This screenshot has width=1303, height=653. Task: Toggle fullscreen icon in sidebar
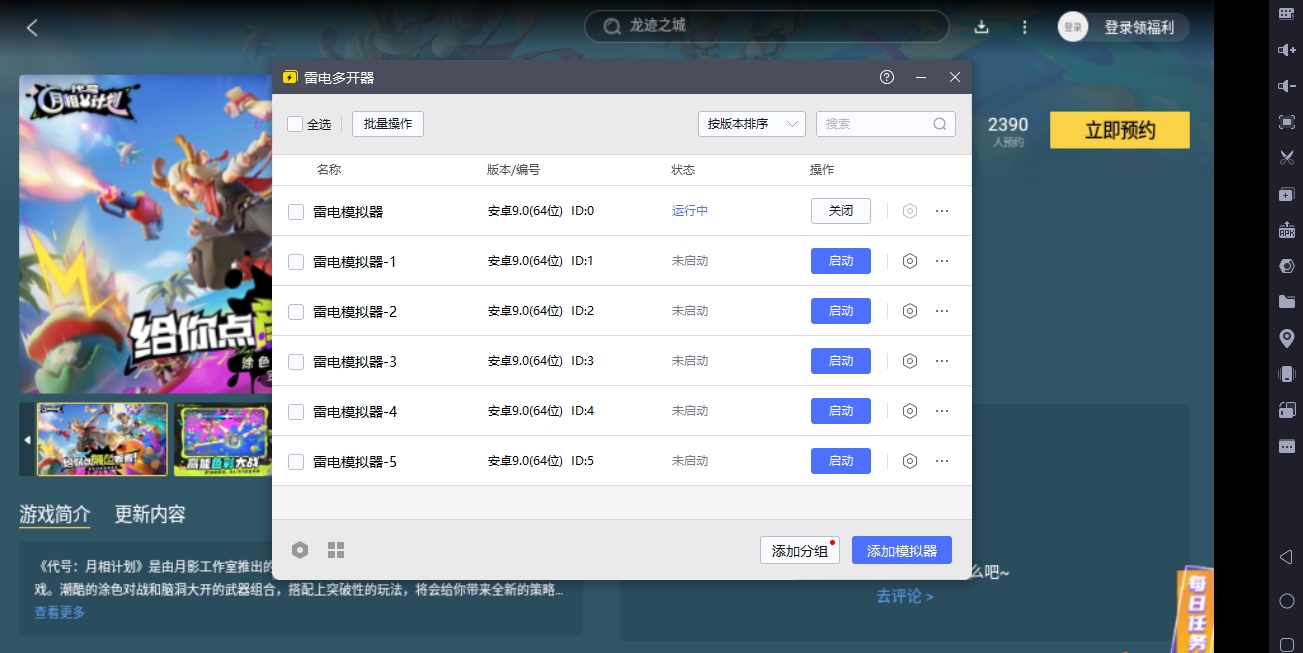1287,121
